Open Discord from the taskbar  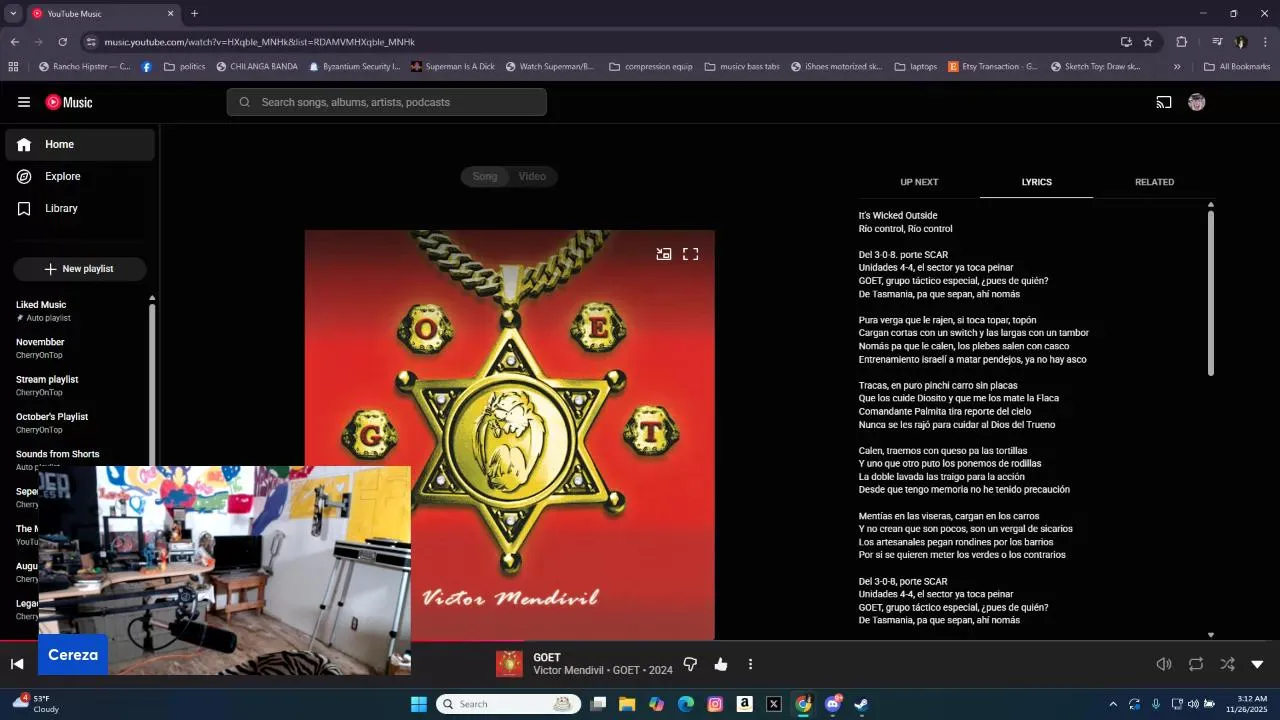(832, 704)
